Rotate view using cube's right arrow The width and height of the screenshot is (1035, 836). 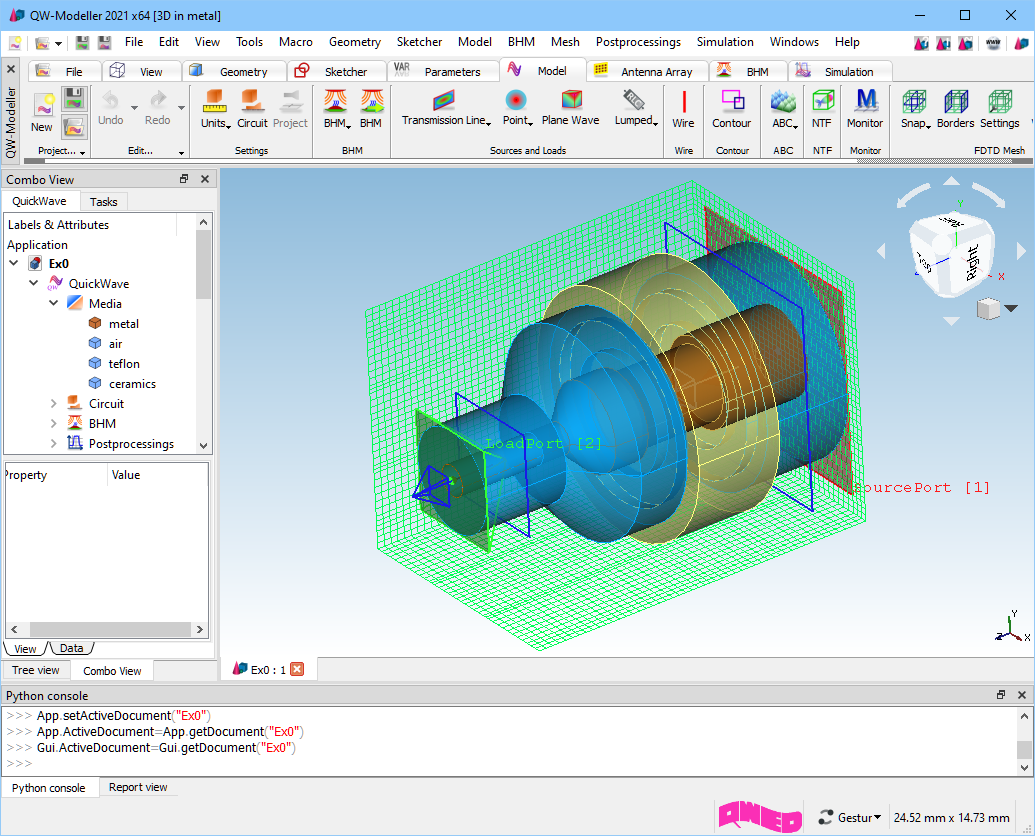[x=1022, y=251]
